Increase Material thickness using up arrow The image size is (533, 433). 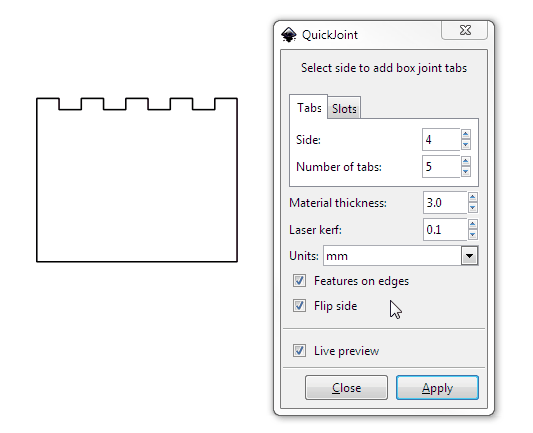(x=472, y=197)
